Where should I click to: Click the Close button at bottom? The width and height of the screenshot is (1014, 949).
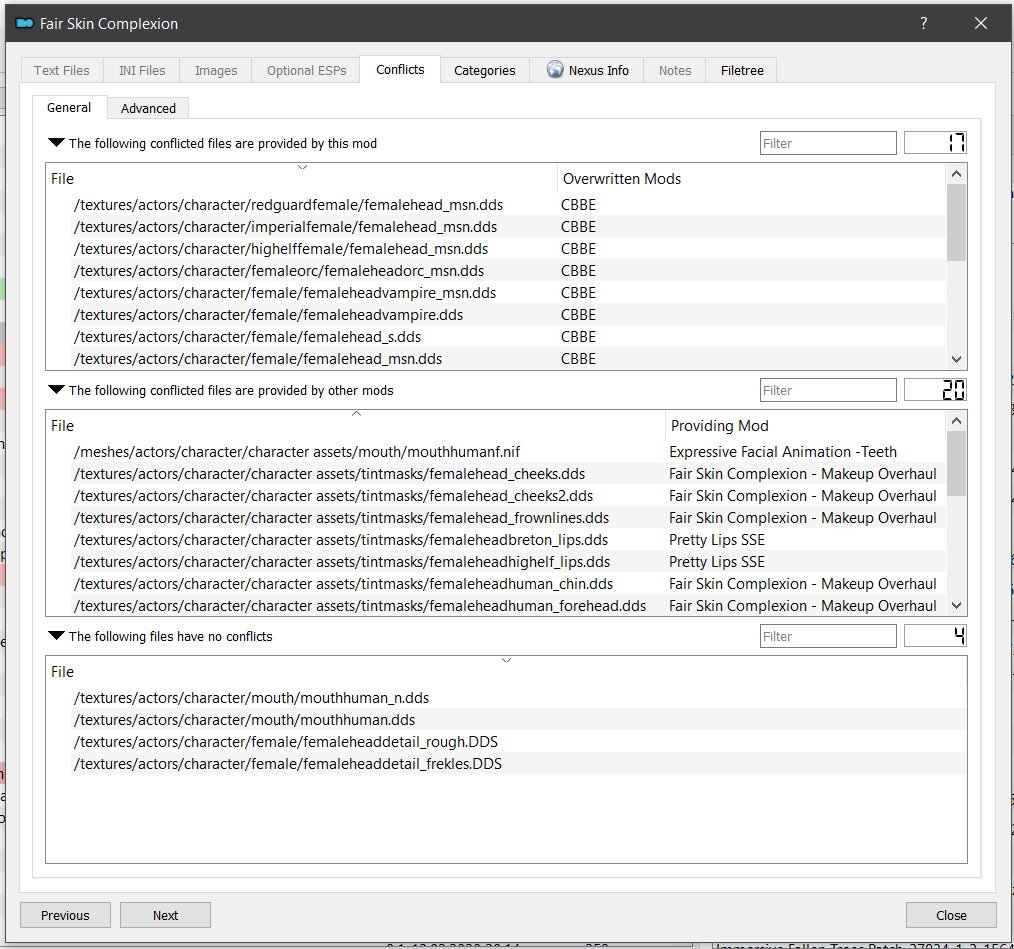pos(951,915)
